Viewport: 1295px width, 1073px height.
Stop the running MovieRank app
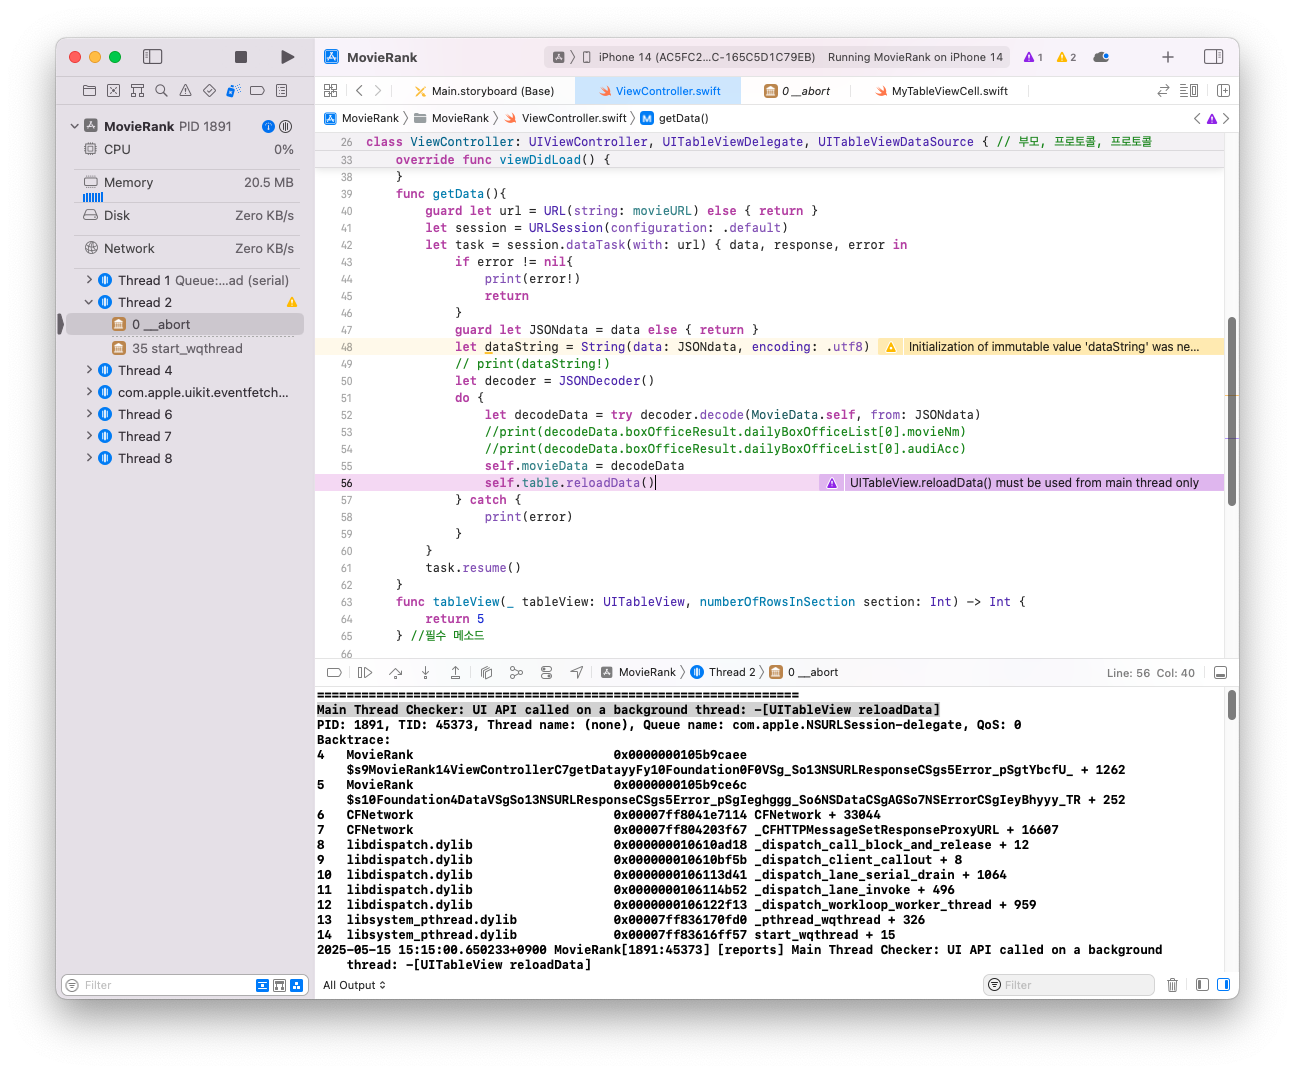point(241,57)
